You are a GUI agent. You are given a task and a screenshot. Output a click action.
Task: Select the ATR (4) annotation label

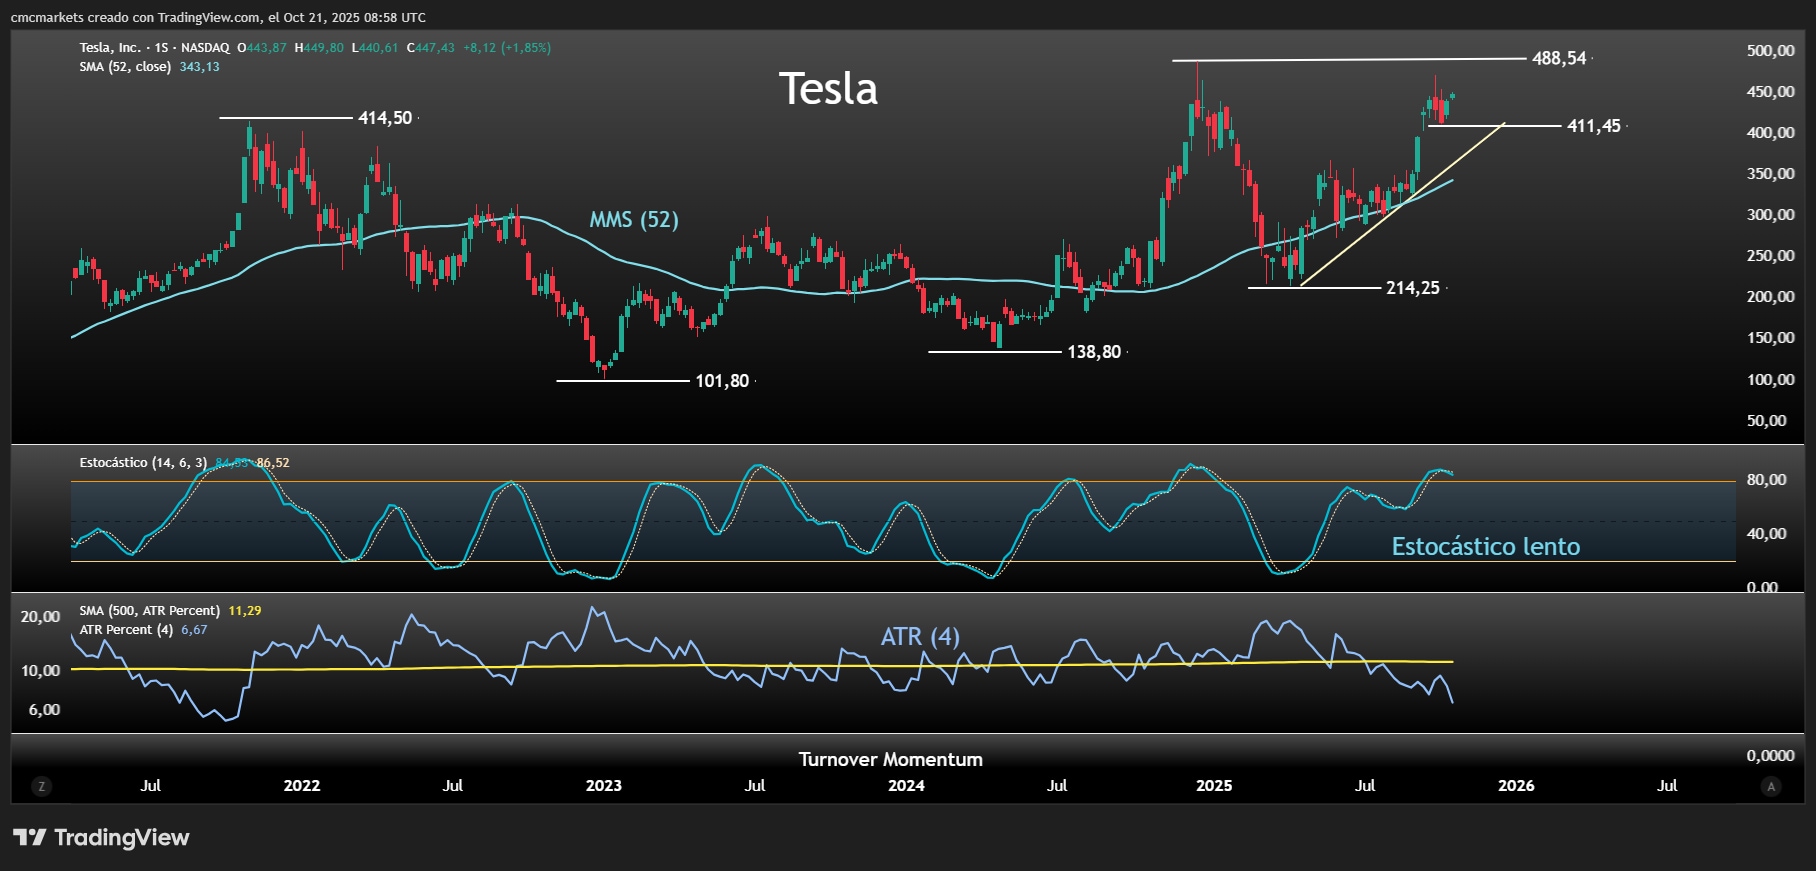click(920, 637)
